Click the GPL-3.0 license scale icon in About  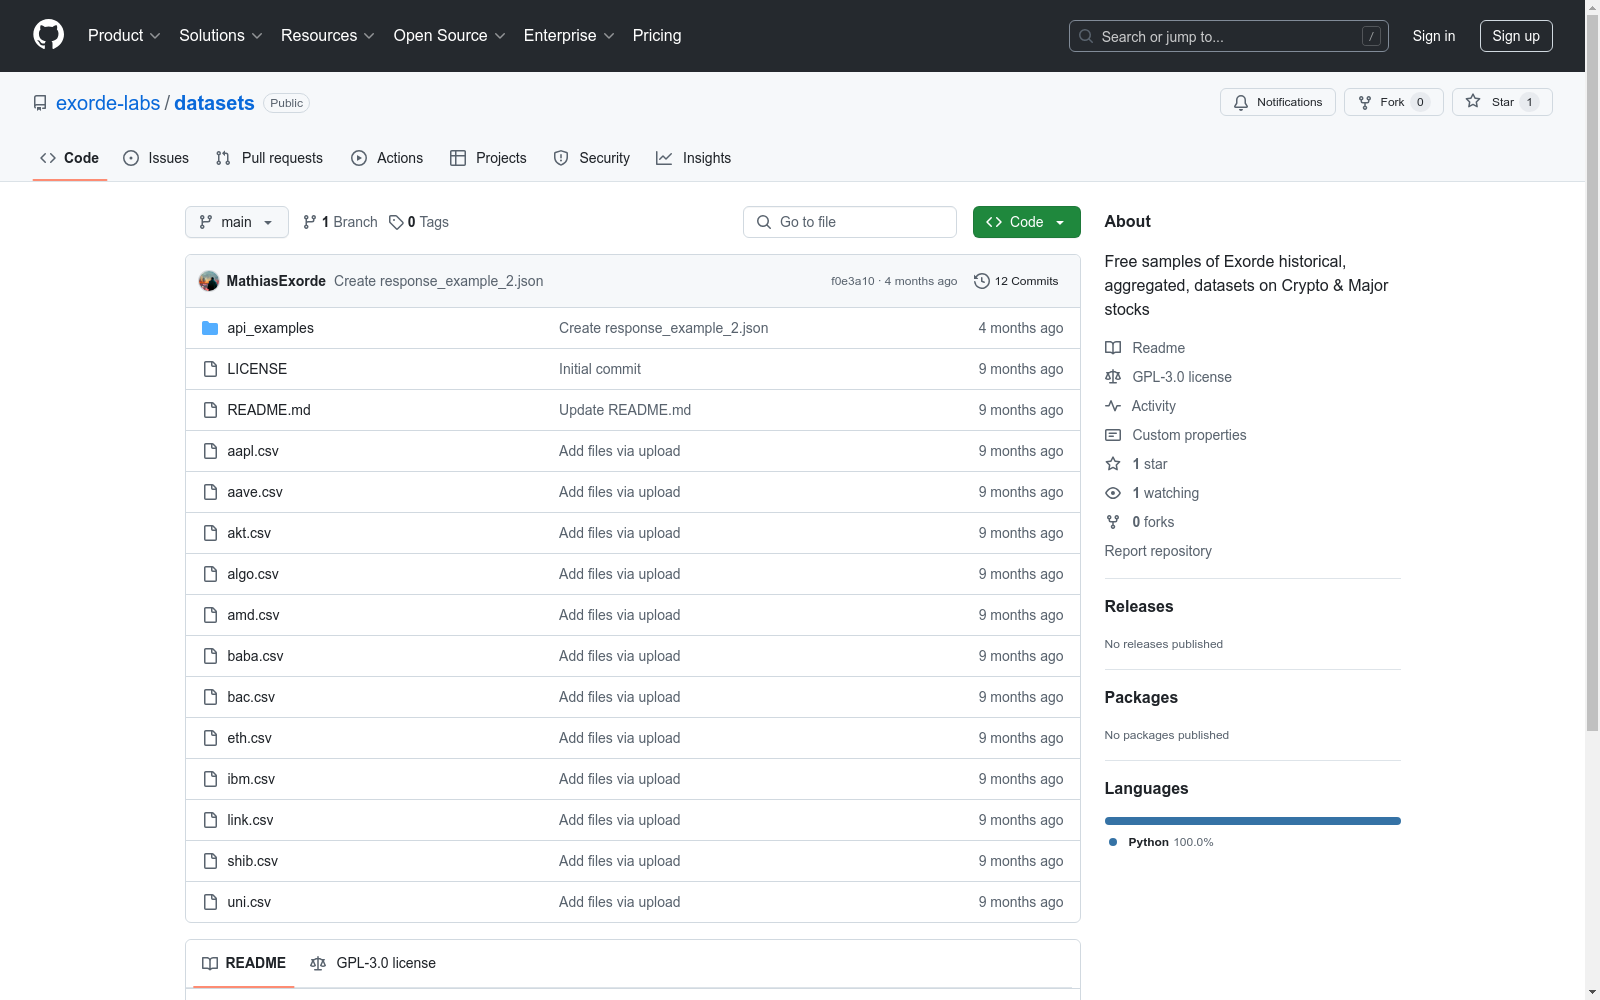click(x=1113, y=377)
